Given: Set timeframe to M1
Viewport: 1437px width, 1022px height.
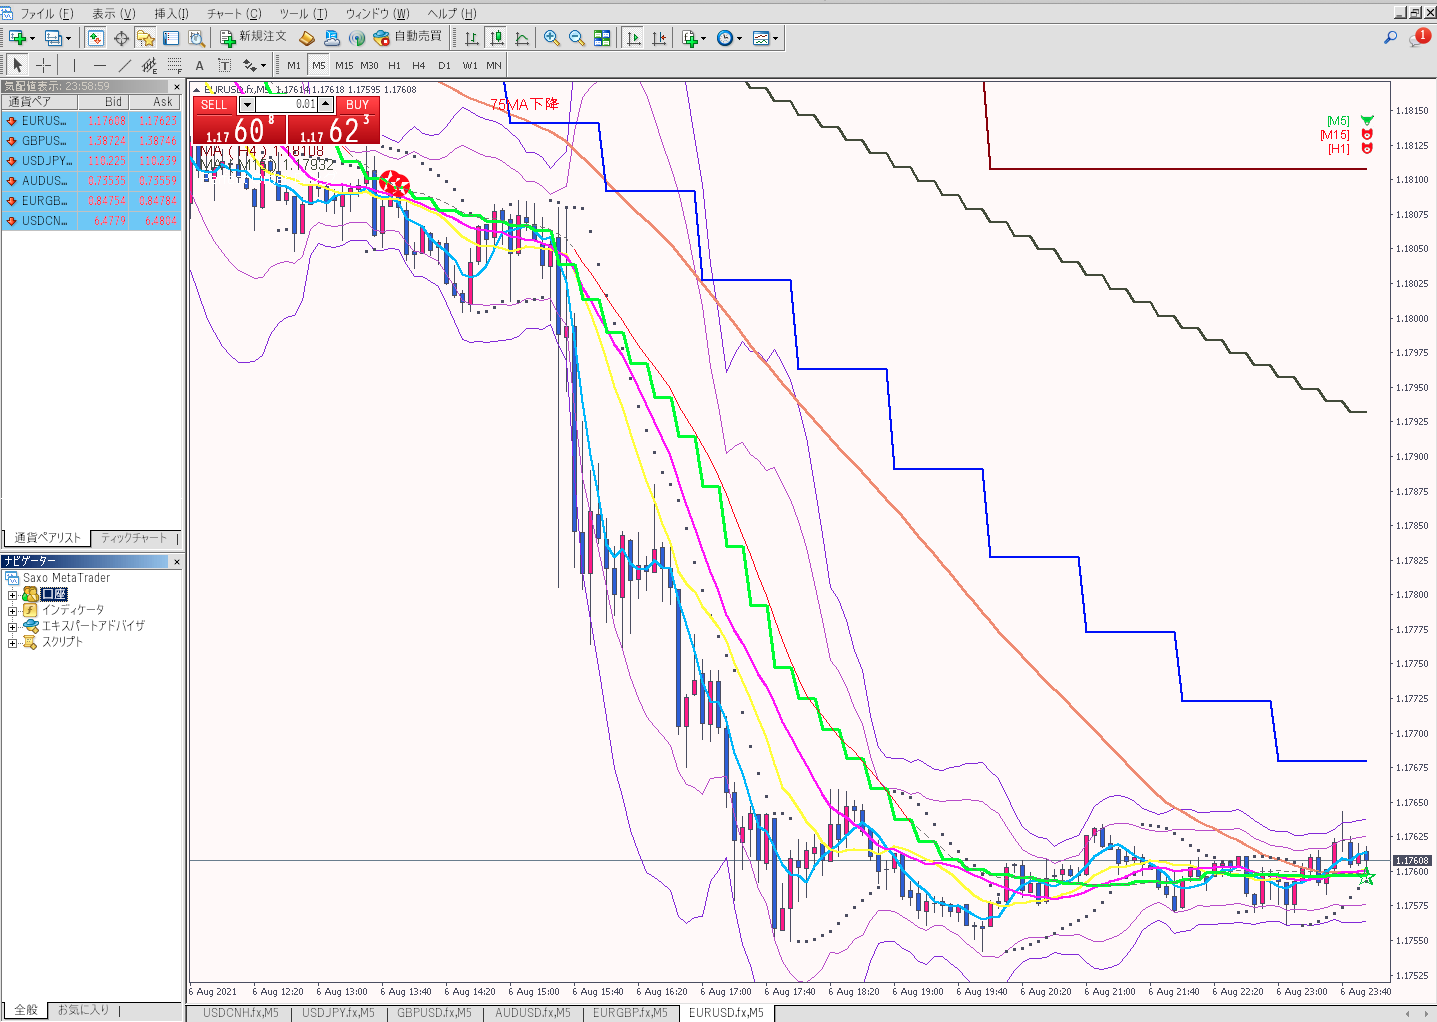Looking at the screenshot, I should click(294, 65).
